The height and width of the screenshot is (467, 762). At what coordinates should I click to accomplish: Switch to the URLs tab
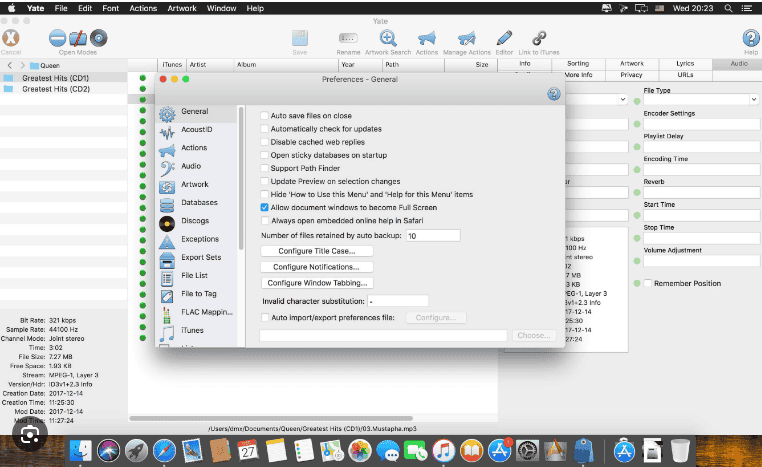tap(685, 75)
